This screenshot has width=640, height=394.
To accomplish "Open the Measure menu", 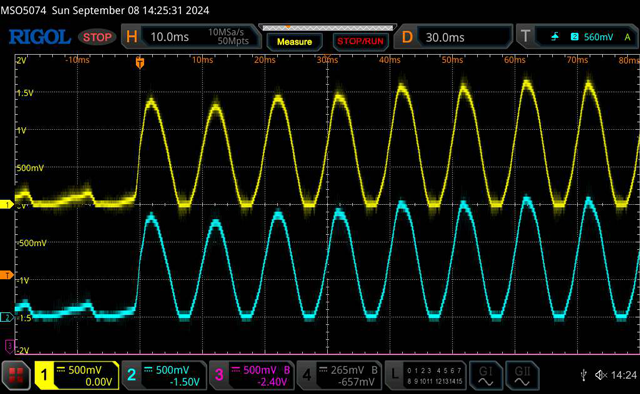I will (294, 42).
